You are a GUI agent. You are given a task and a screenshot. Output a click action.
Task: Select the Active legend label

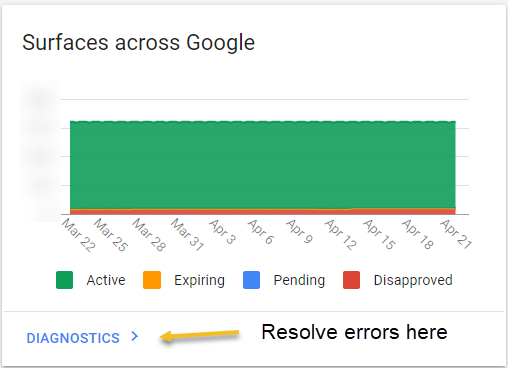pos(106,280)
